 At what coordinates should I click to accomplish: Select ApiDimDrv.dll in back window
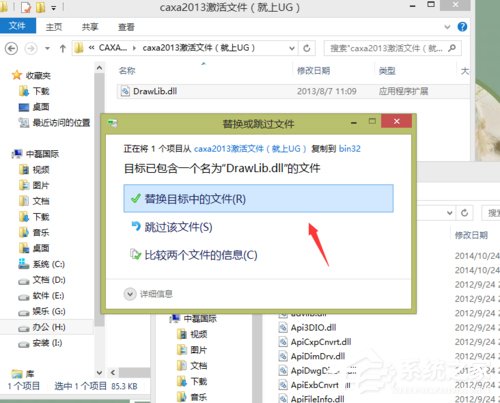point(312,356)
